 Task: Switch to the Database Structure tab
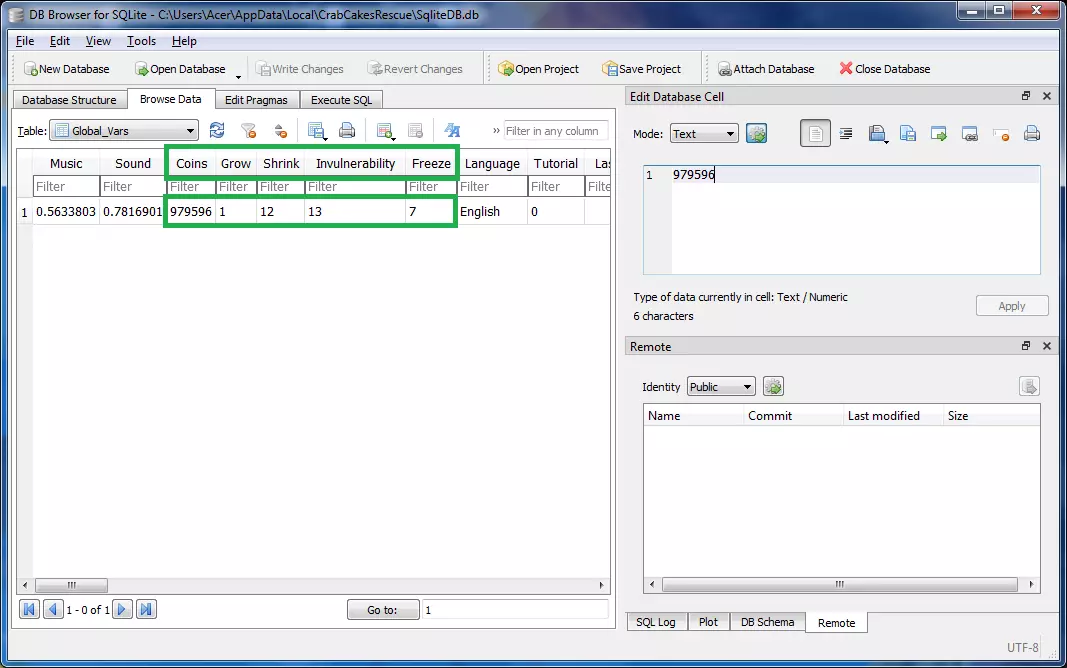pos(69,100)
